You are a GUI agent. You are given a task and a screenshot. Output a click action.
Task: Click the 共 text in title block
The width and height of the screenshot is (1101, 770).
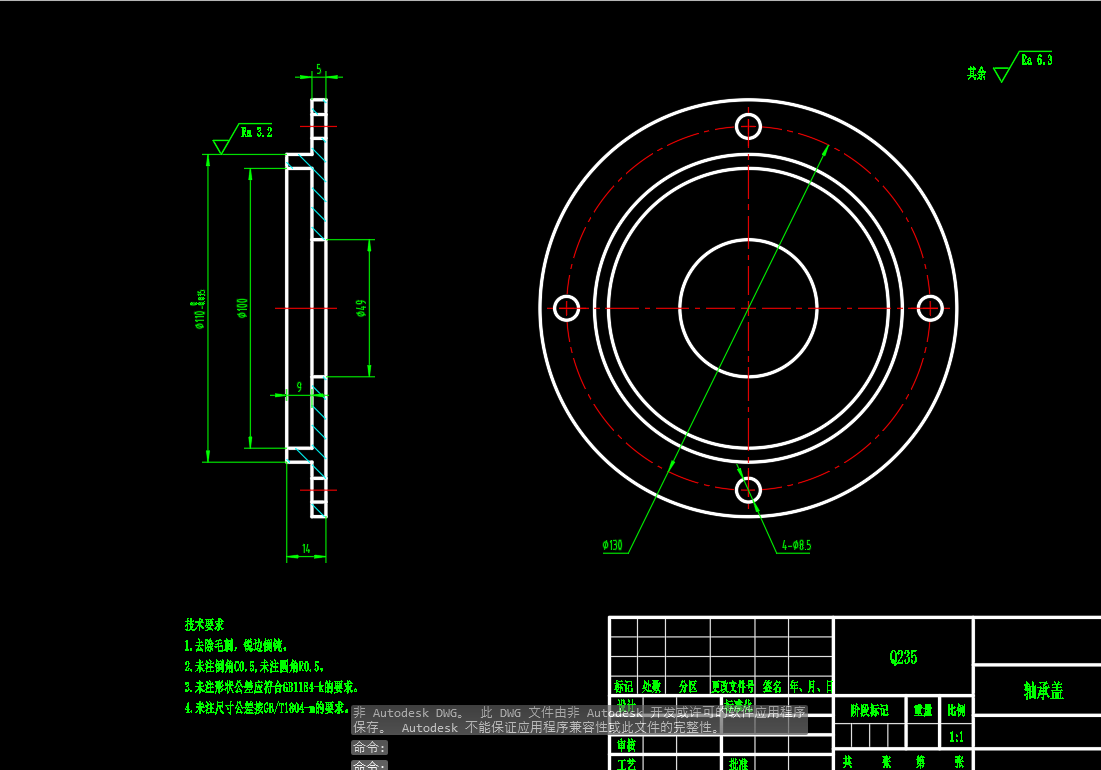[x=848, y=762]
